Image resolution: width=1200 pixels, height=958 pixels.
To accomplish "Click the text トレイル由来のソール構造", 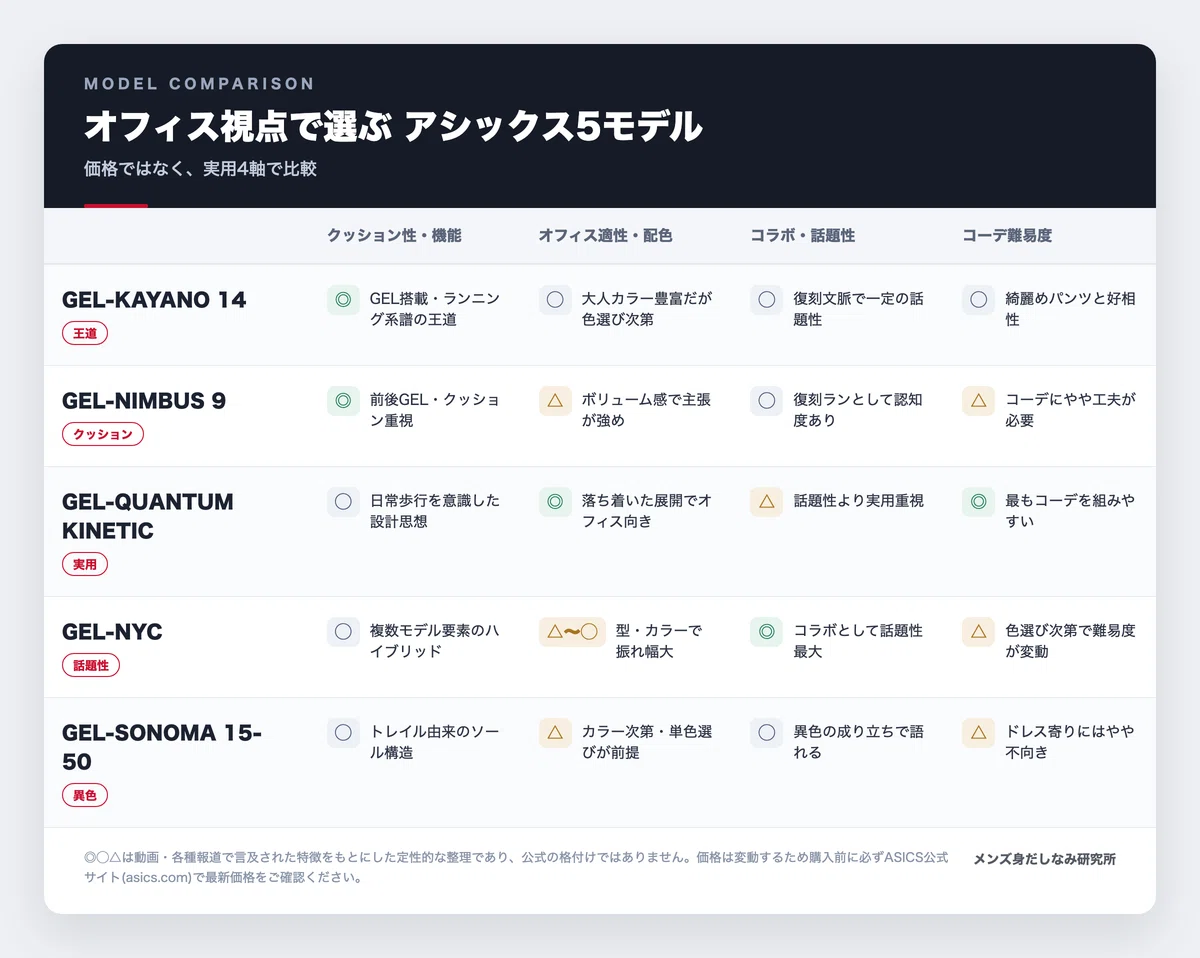I will click(435, 742).
